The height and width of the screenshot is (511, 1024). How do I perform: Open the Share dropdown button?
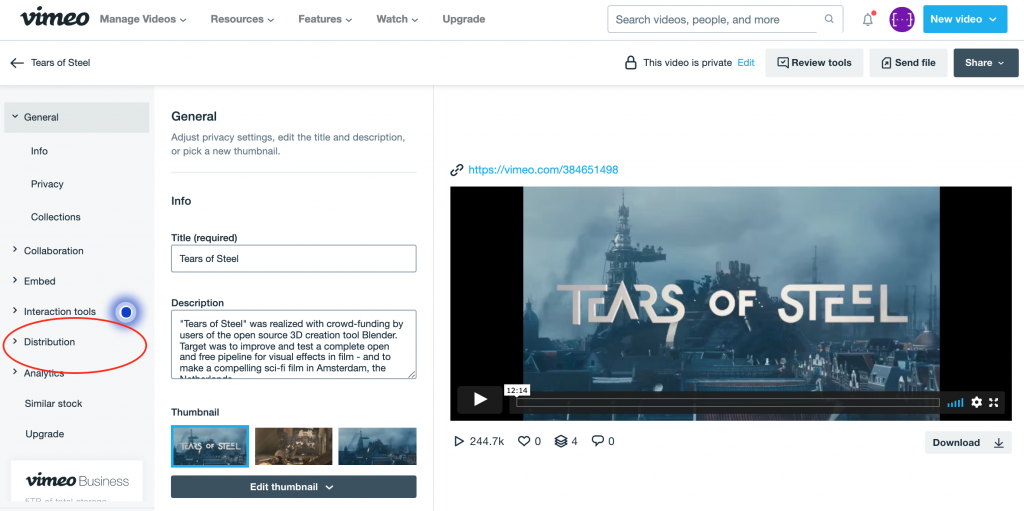tap(984, 63)
